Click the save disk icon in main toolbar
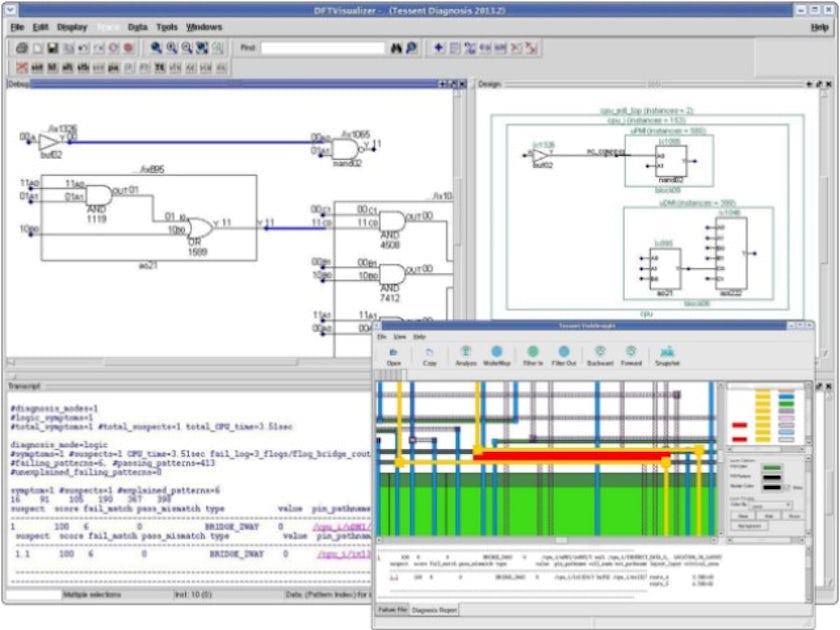 click(x=52, y=47)
